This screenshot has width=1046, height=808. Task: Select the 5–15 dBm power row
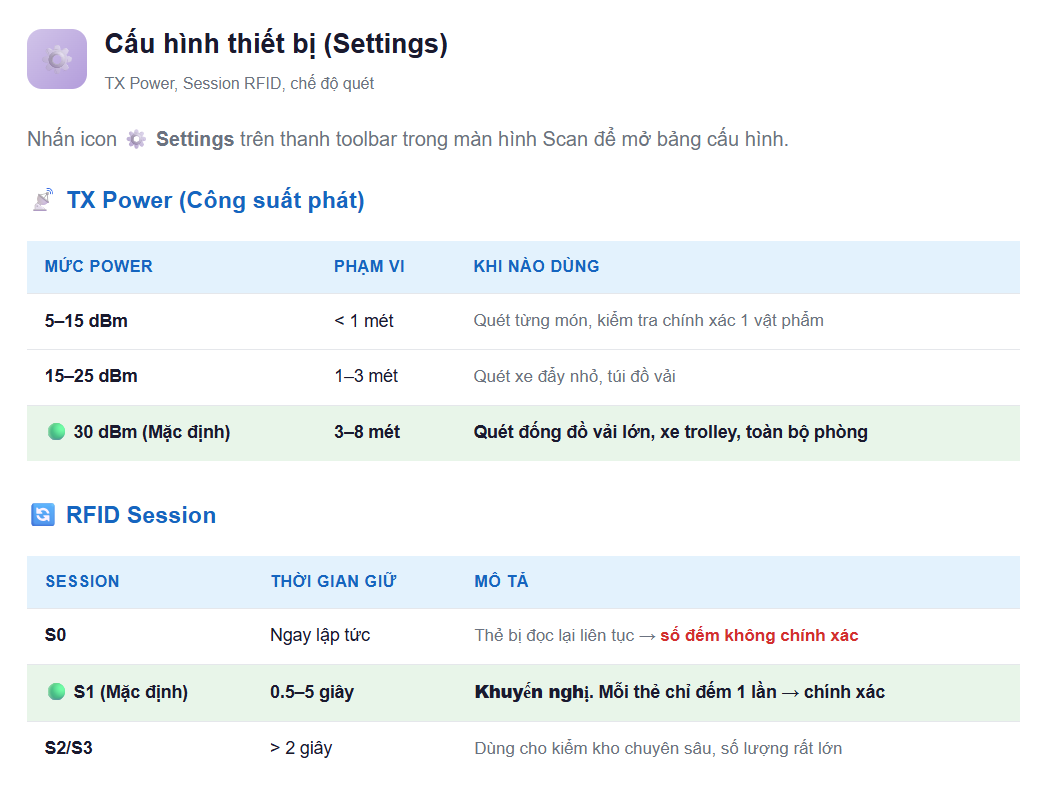[523, 321]
